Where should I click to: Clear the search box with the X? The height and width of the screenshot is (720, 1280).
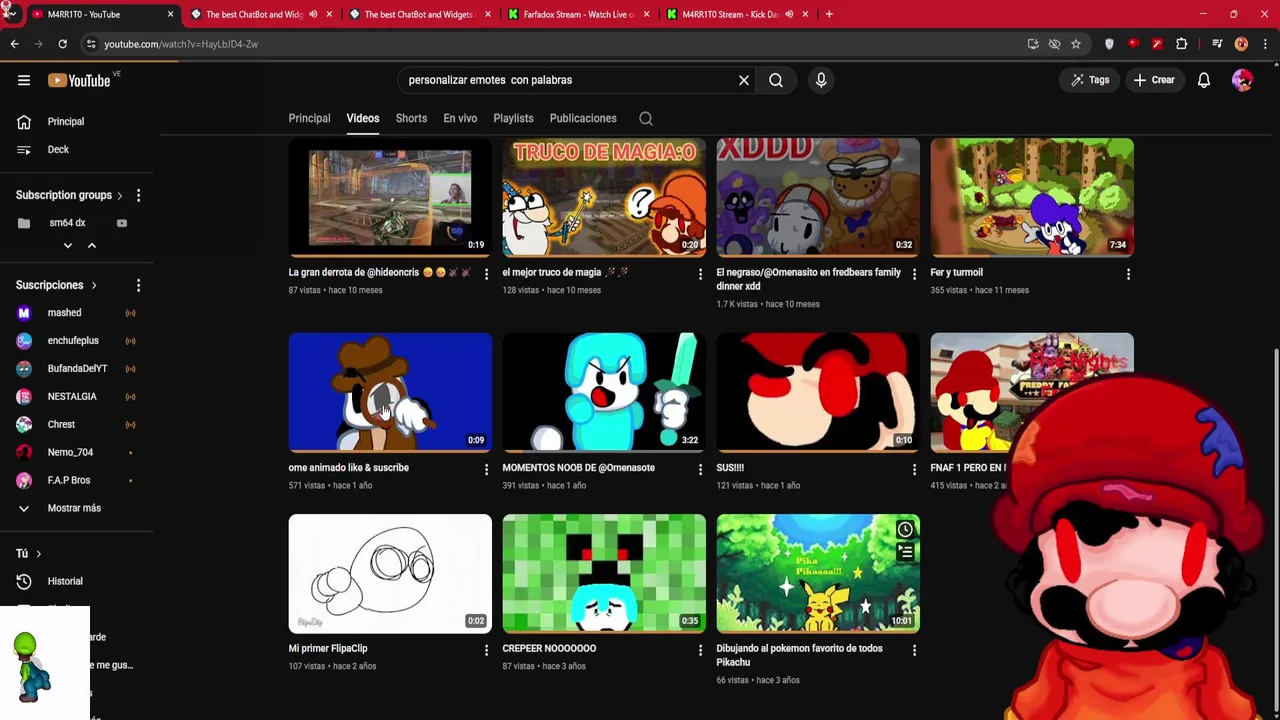(744, 80)
